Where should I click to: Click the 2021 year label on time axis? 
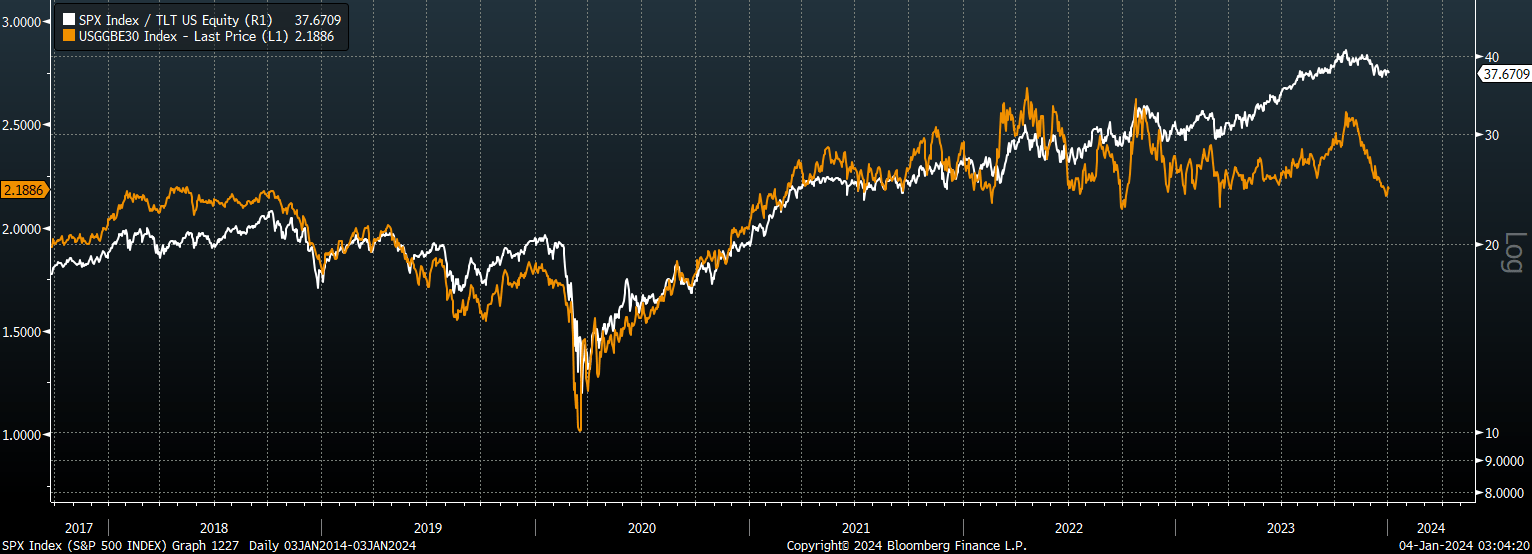pos(855,527)
